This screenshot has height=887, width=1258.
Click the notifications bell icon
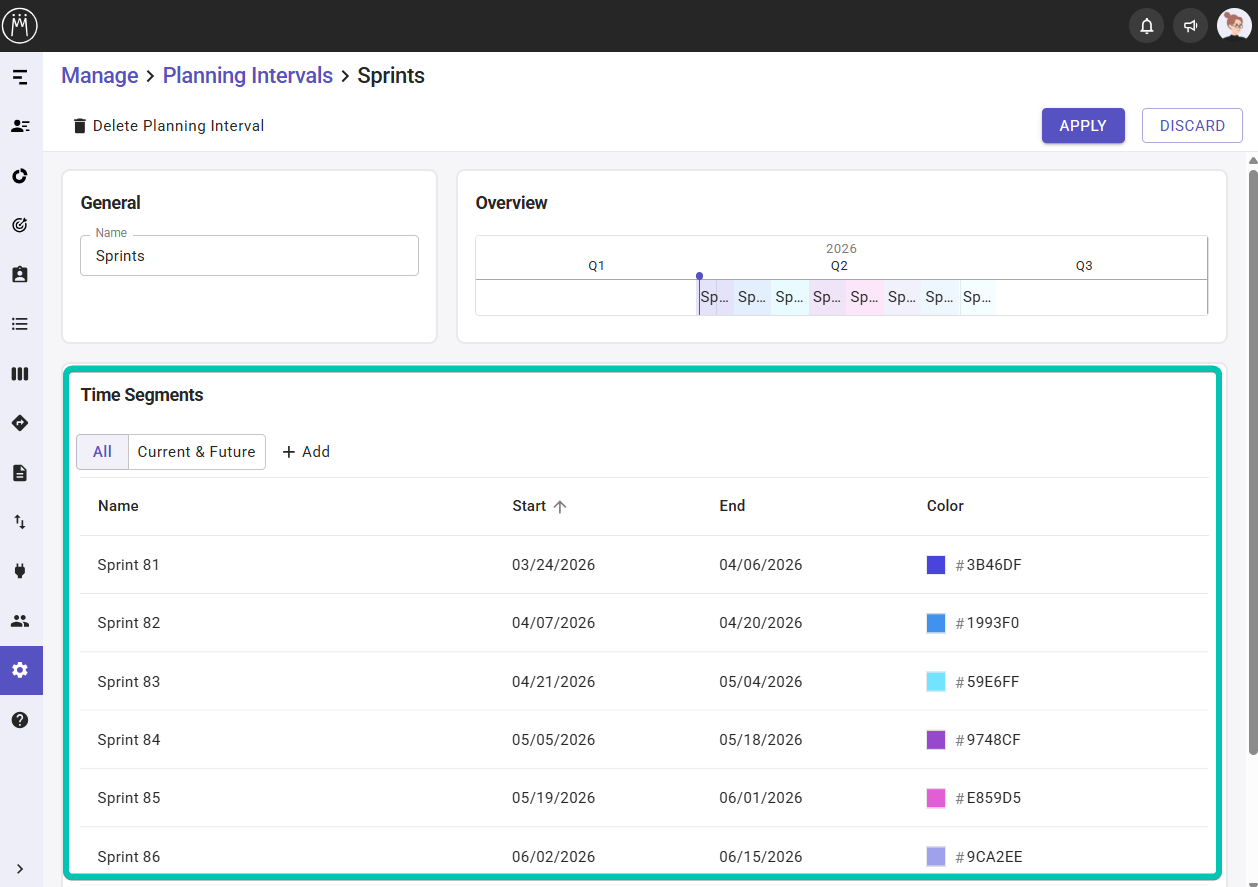[1146, 26]
